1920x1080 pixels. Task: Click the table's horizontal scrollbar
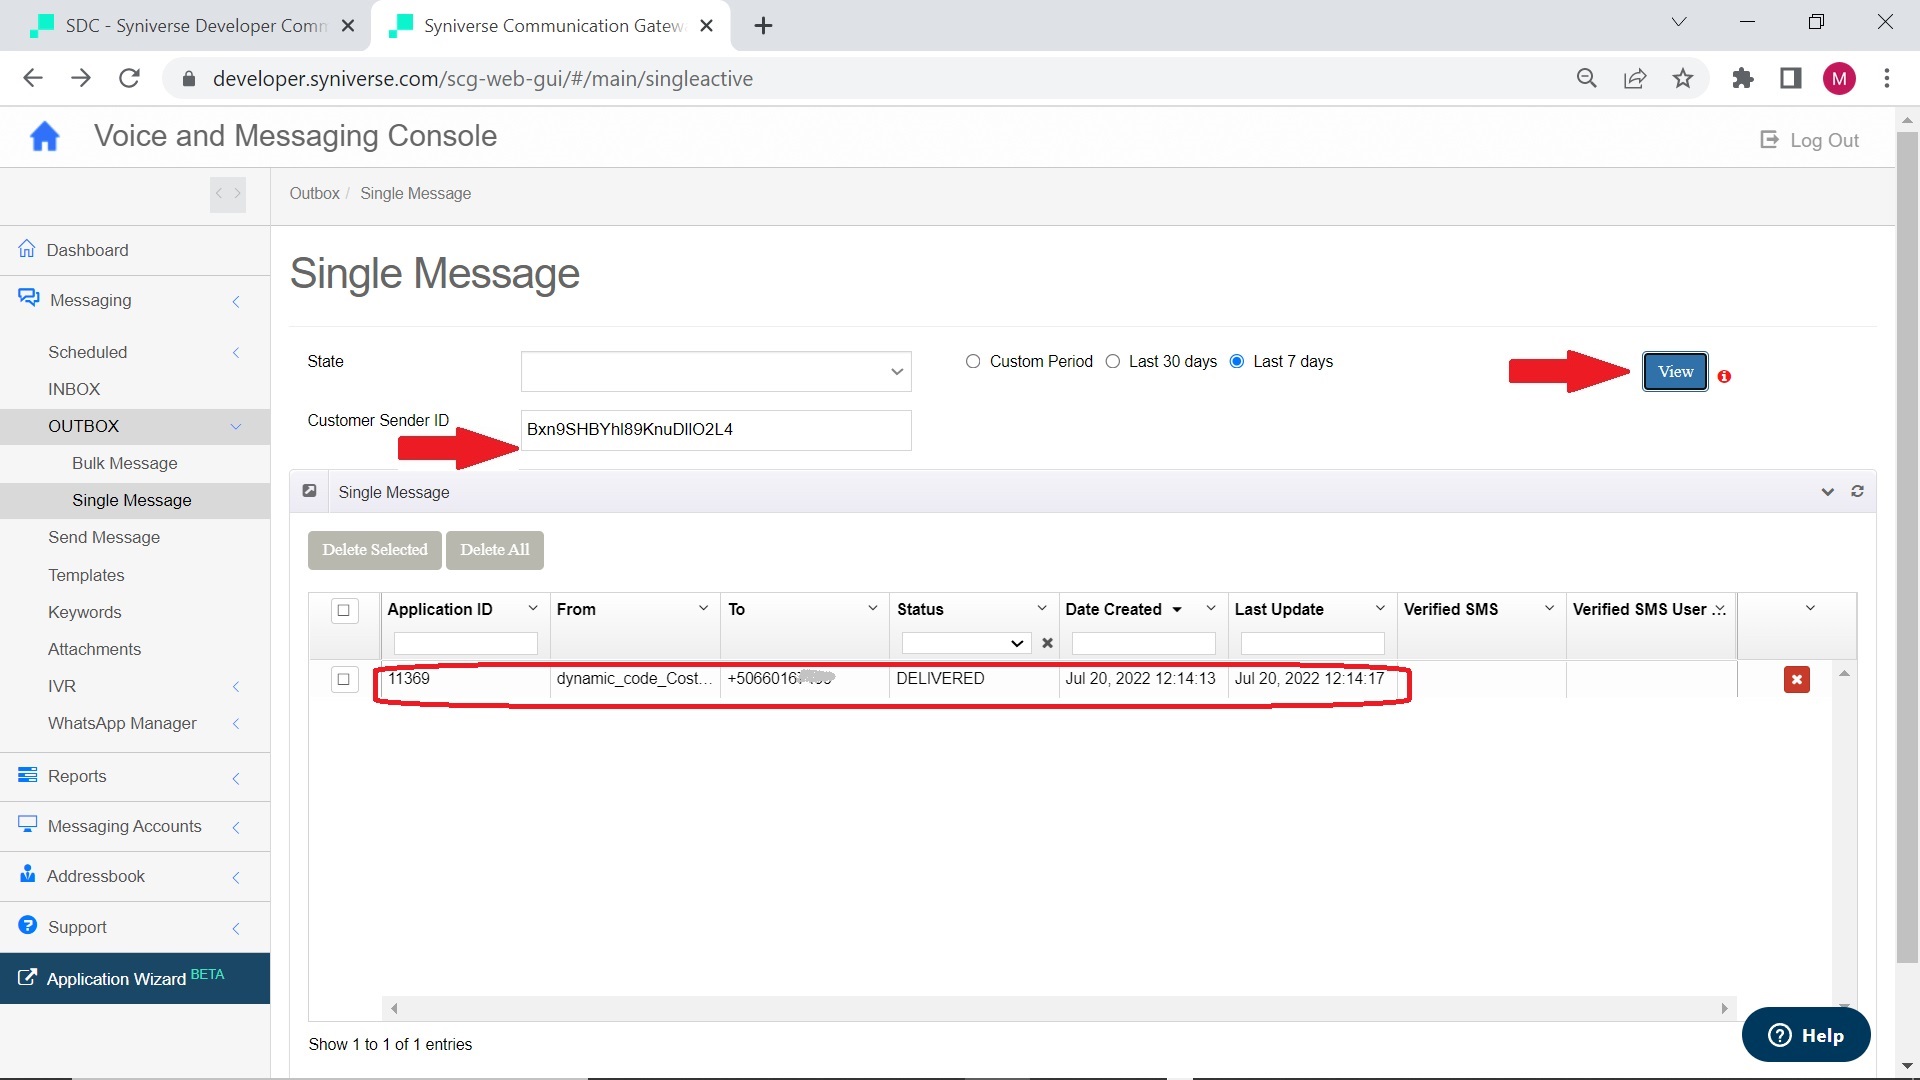pos(1058,1008)
